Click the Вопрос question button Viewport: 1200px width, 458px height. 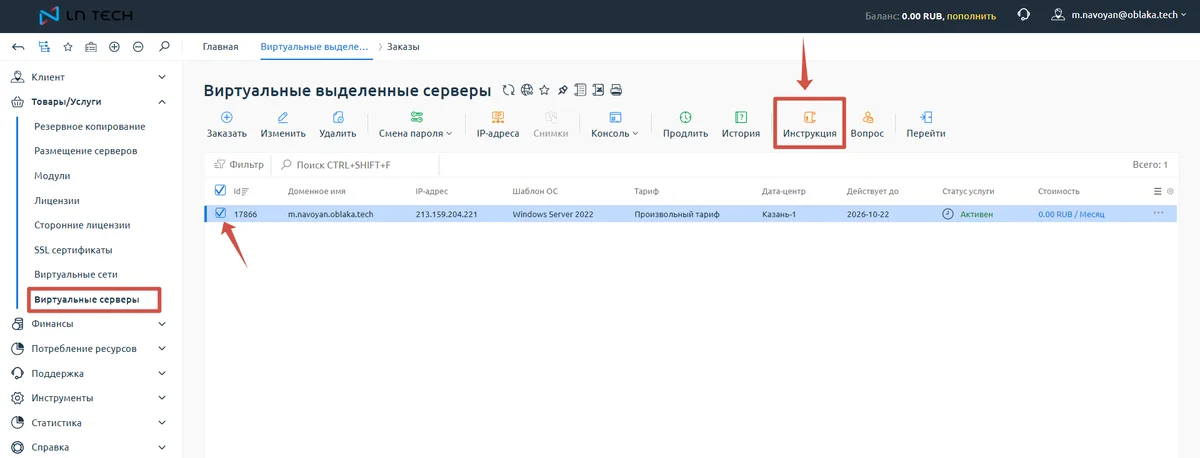tap(867, 124)
